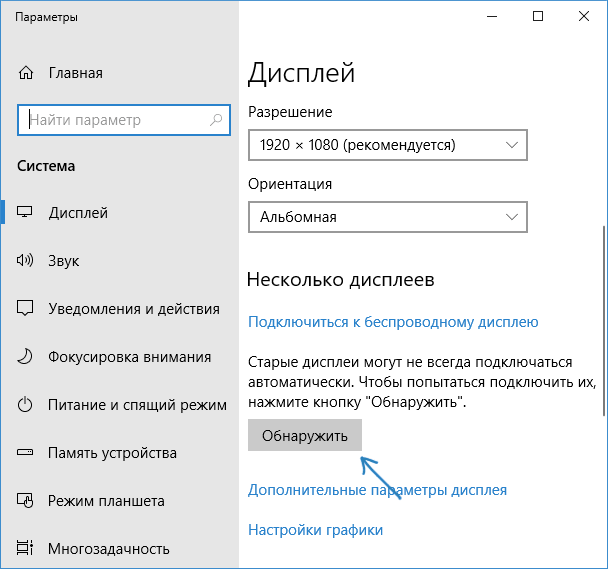This screenshot has width=608, height=569.
Task: Select Дисплей in the sidebar
Action: point(78,213)
